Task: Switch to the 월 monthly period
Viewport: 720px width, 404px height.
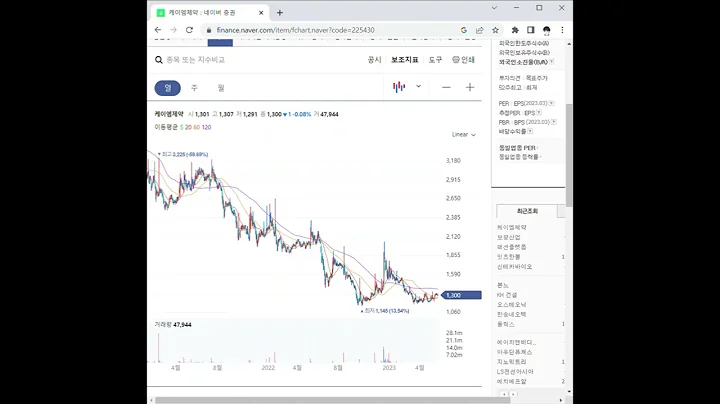Action: coord(221,88)
